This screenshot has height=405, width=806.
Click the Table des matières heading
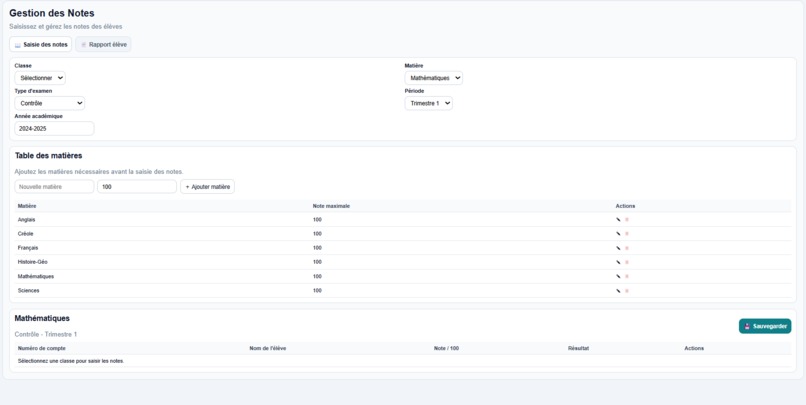48,155
